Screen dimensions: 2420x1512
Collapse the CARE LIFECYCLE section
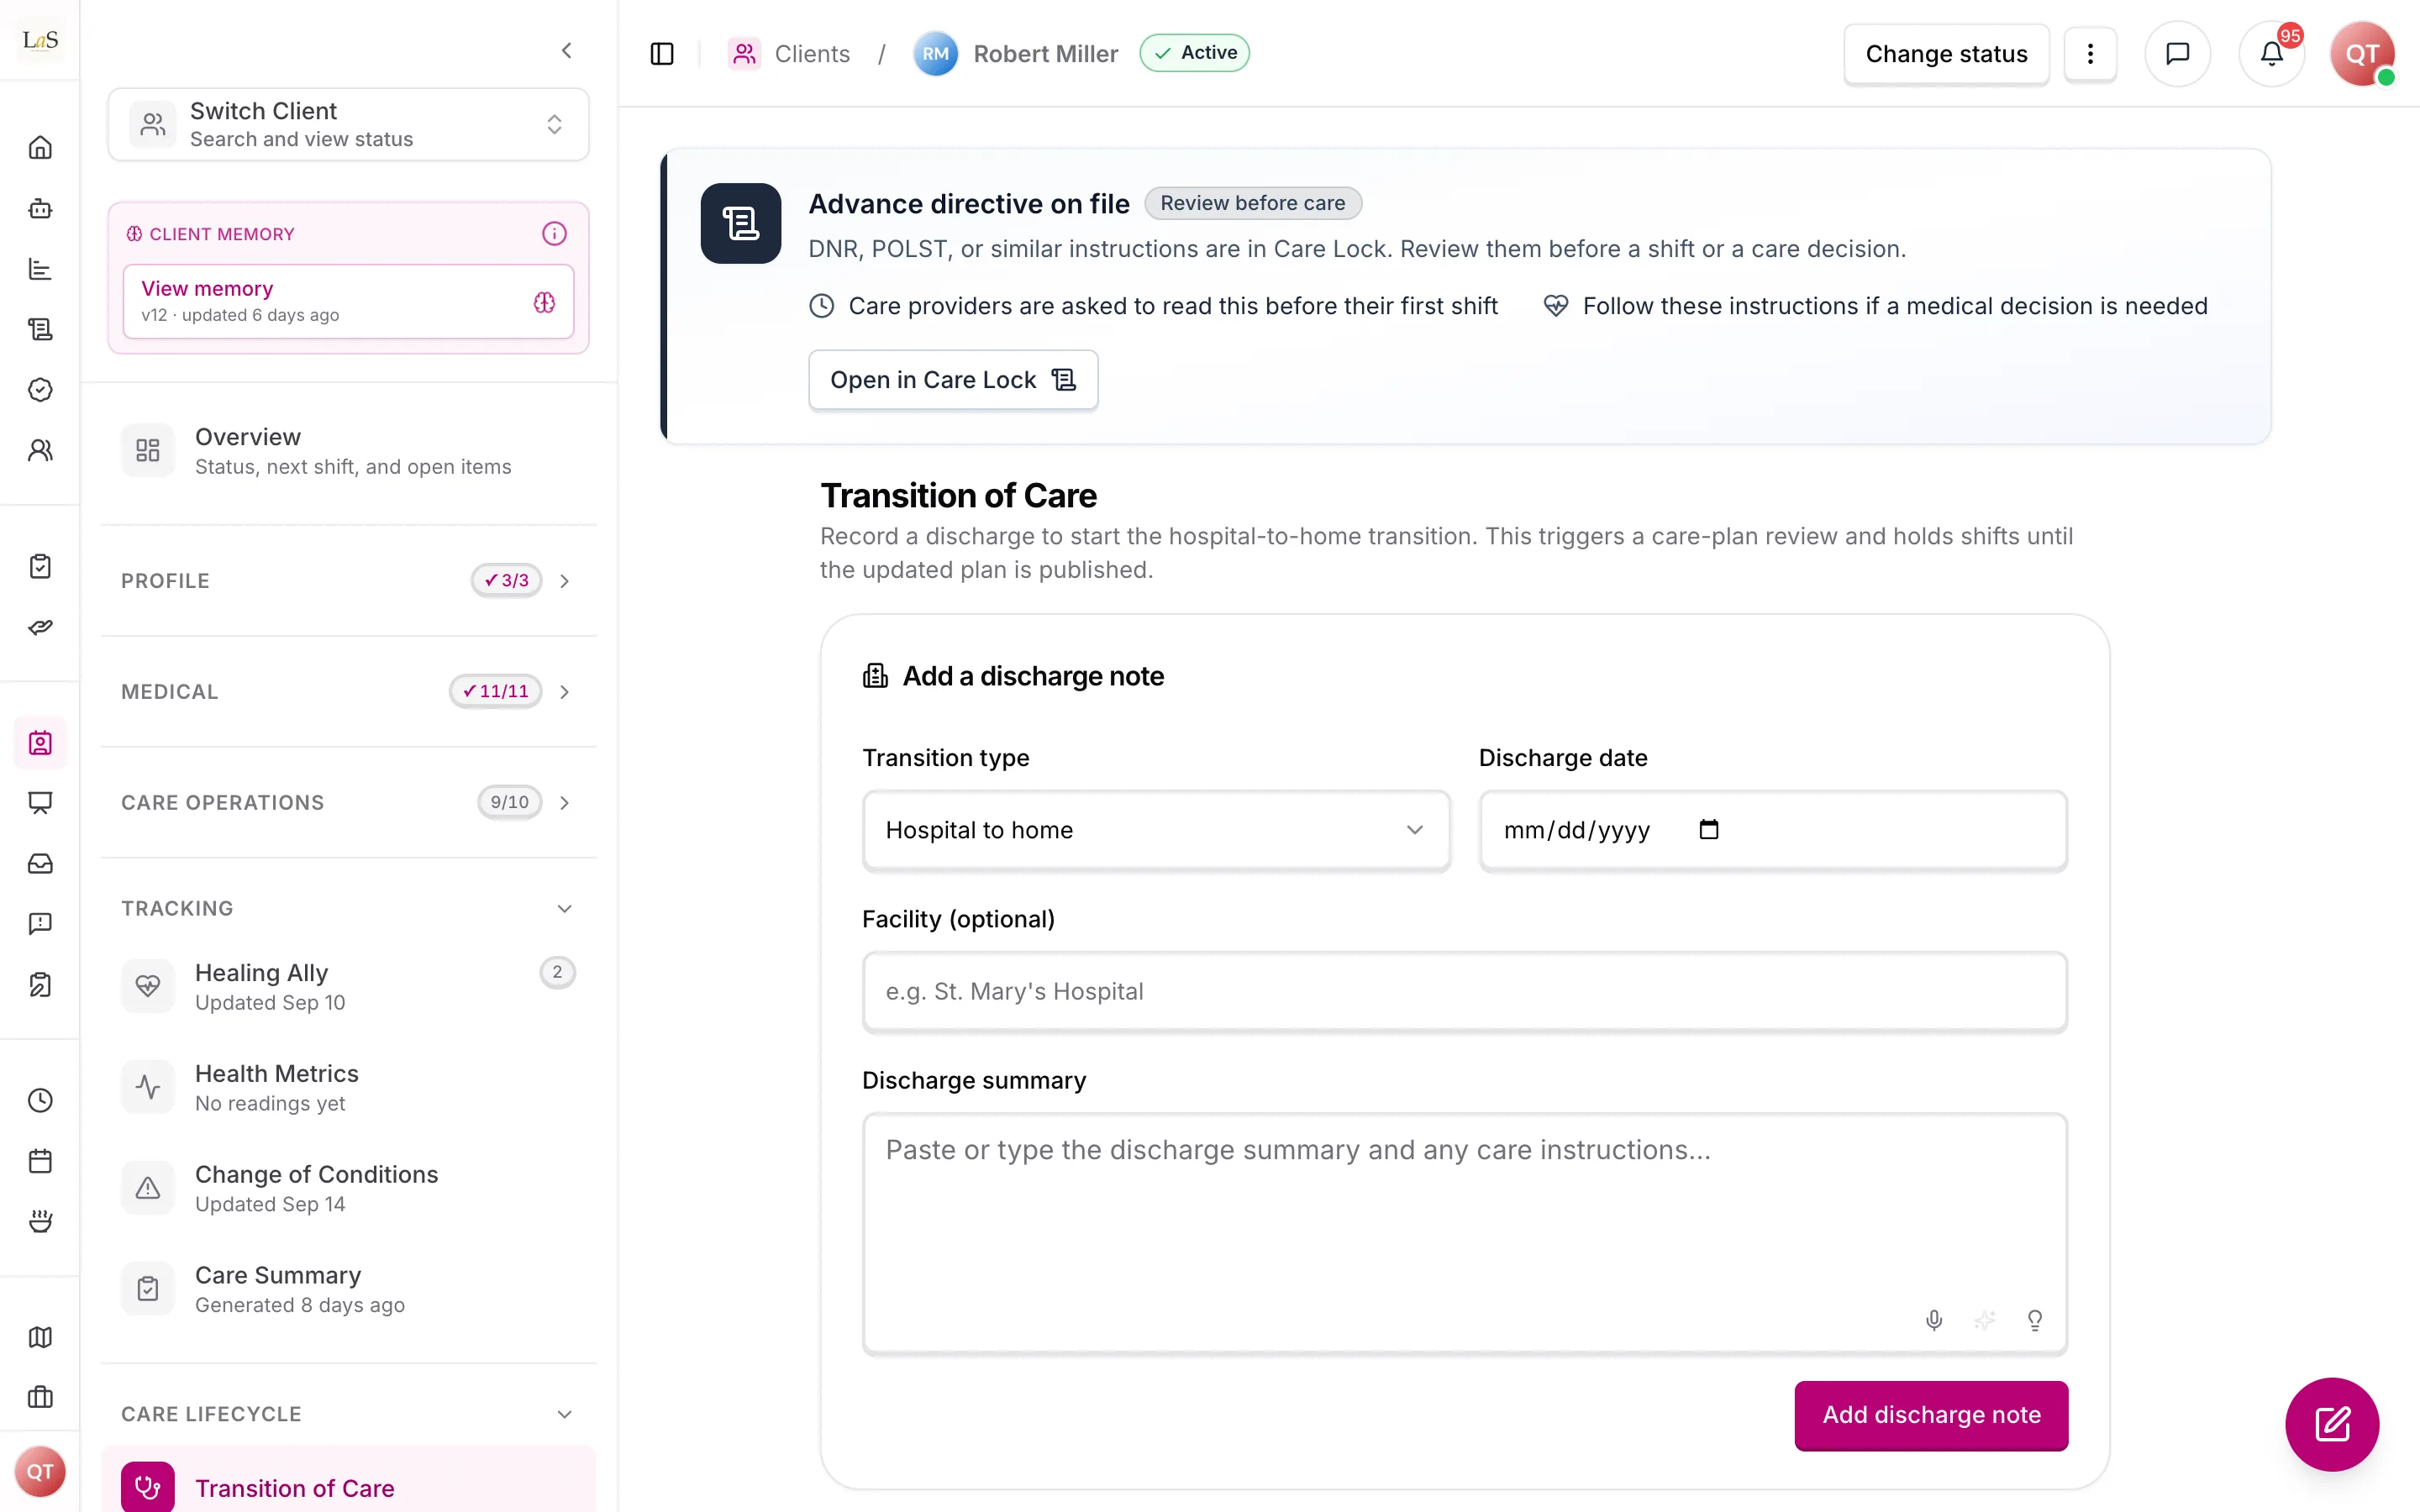[x=348, y=1414]
